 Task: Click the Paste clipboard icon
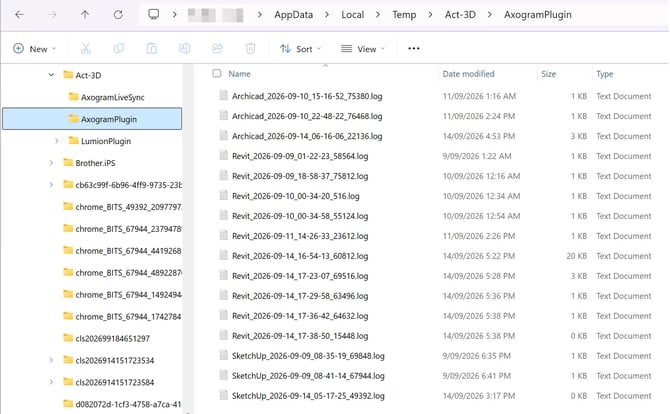[x=151, y=48]
